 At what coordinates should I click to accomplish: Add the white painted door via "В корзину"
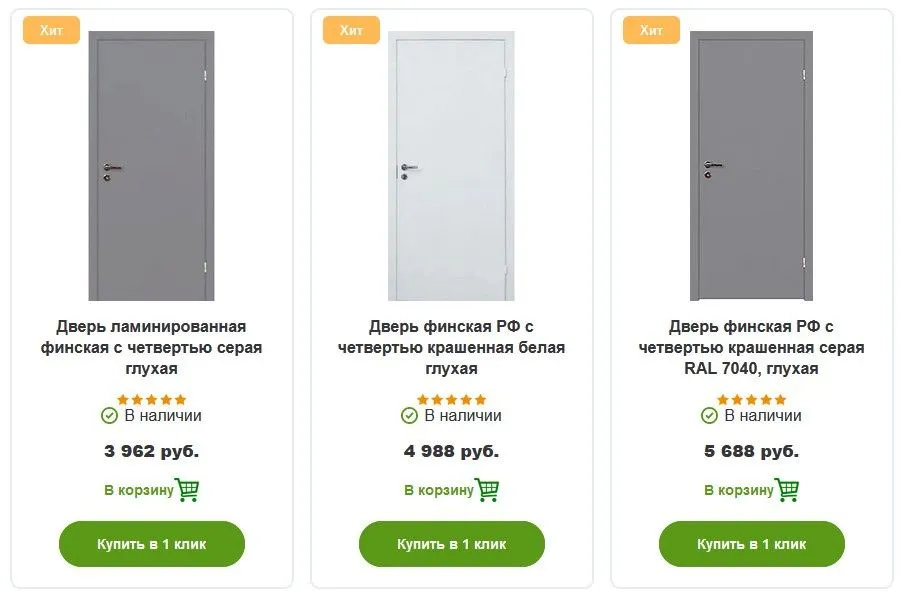[x=438, y=491]
